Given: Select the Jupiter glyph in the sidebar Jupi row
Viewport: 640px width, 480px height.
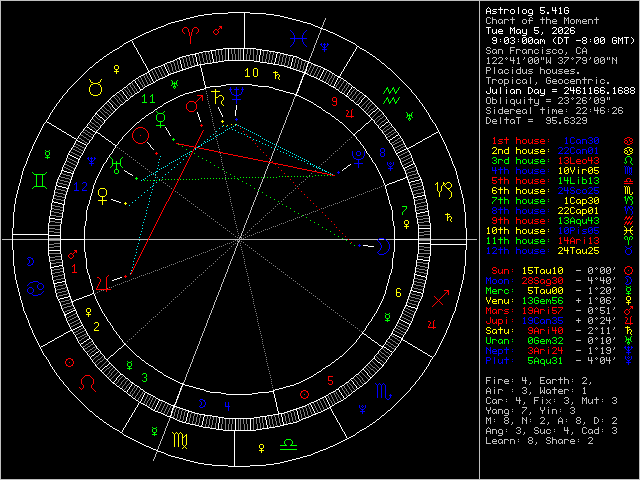Looking at the screenshot, I should point(629,320).
